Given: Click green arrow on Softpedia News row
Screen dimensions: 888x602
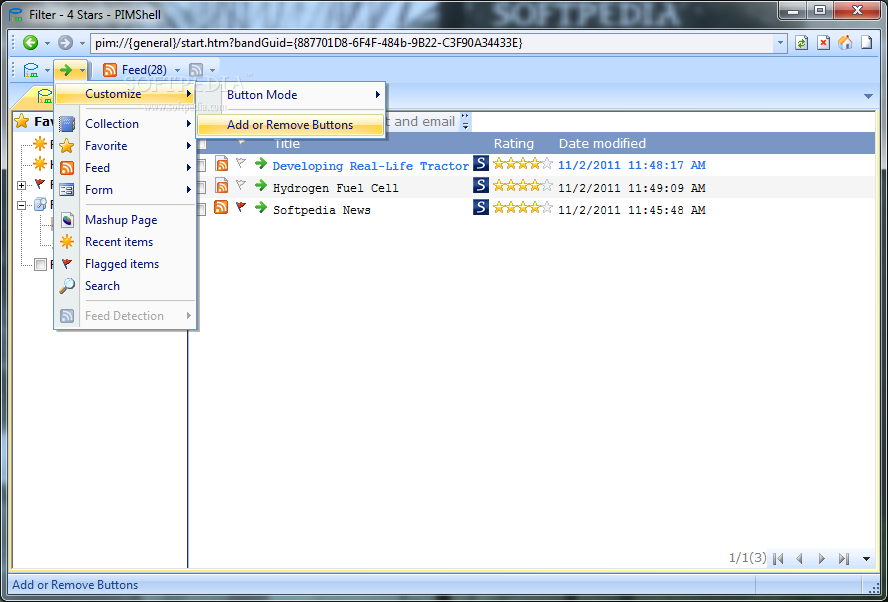Looking at the screenshot, I should click(x=261, y=208).
